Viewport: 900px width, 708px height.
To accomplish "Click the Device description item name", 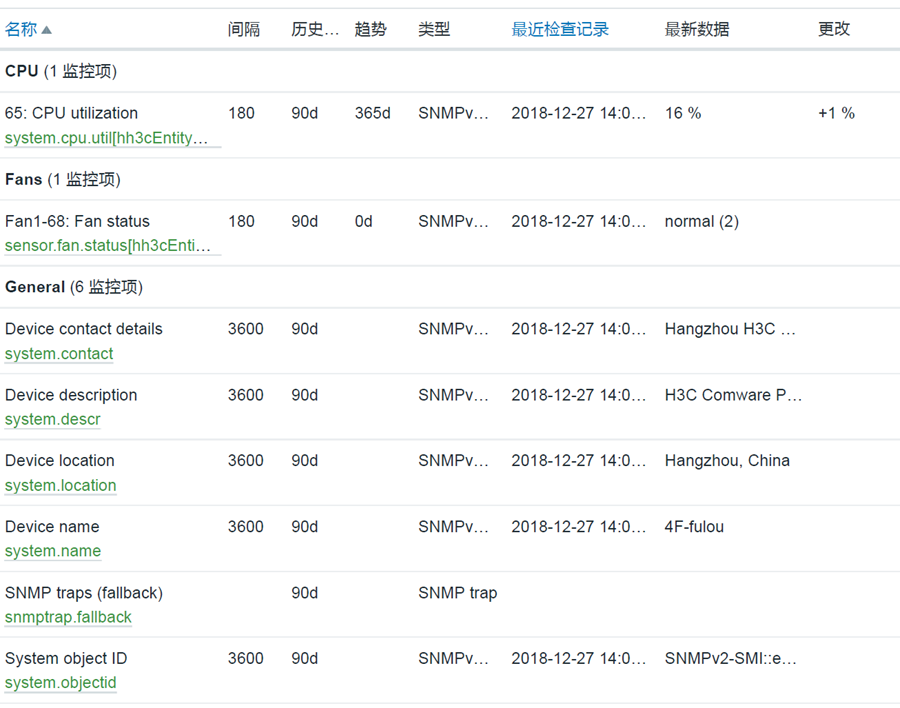I will pos(71,395).
